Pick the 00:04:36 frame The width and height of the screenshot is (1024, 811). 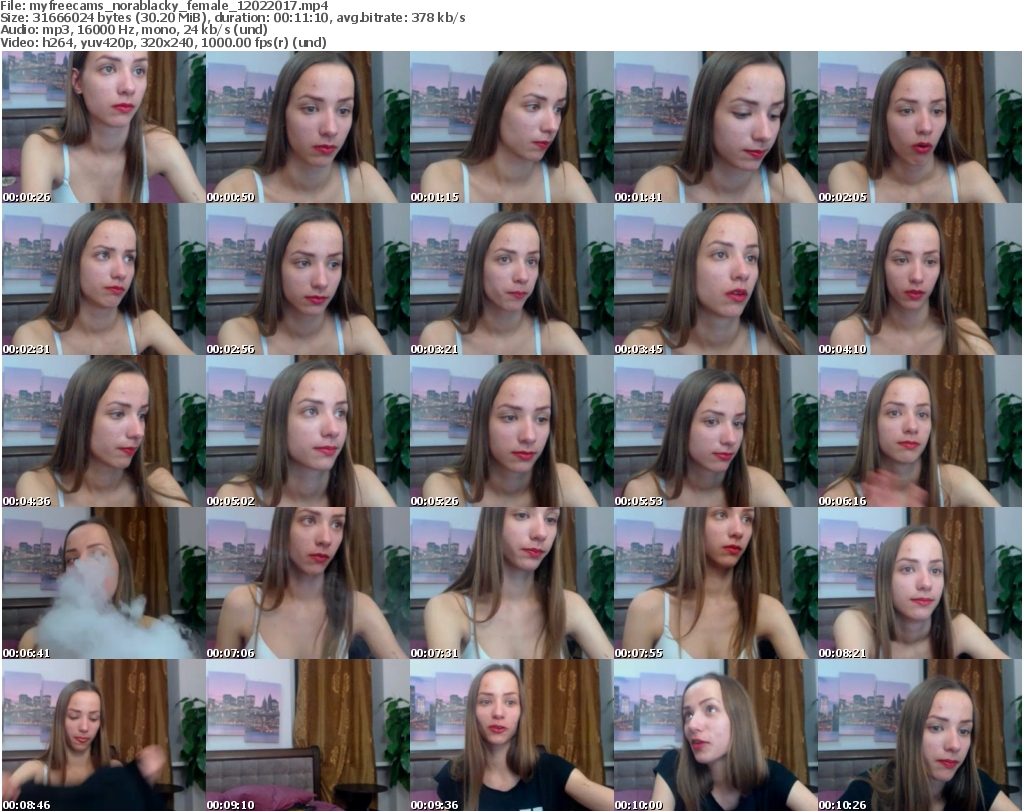click(x=103, y=432)
